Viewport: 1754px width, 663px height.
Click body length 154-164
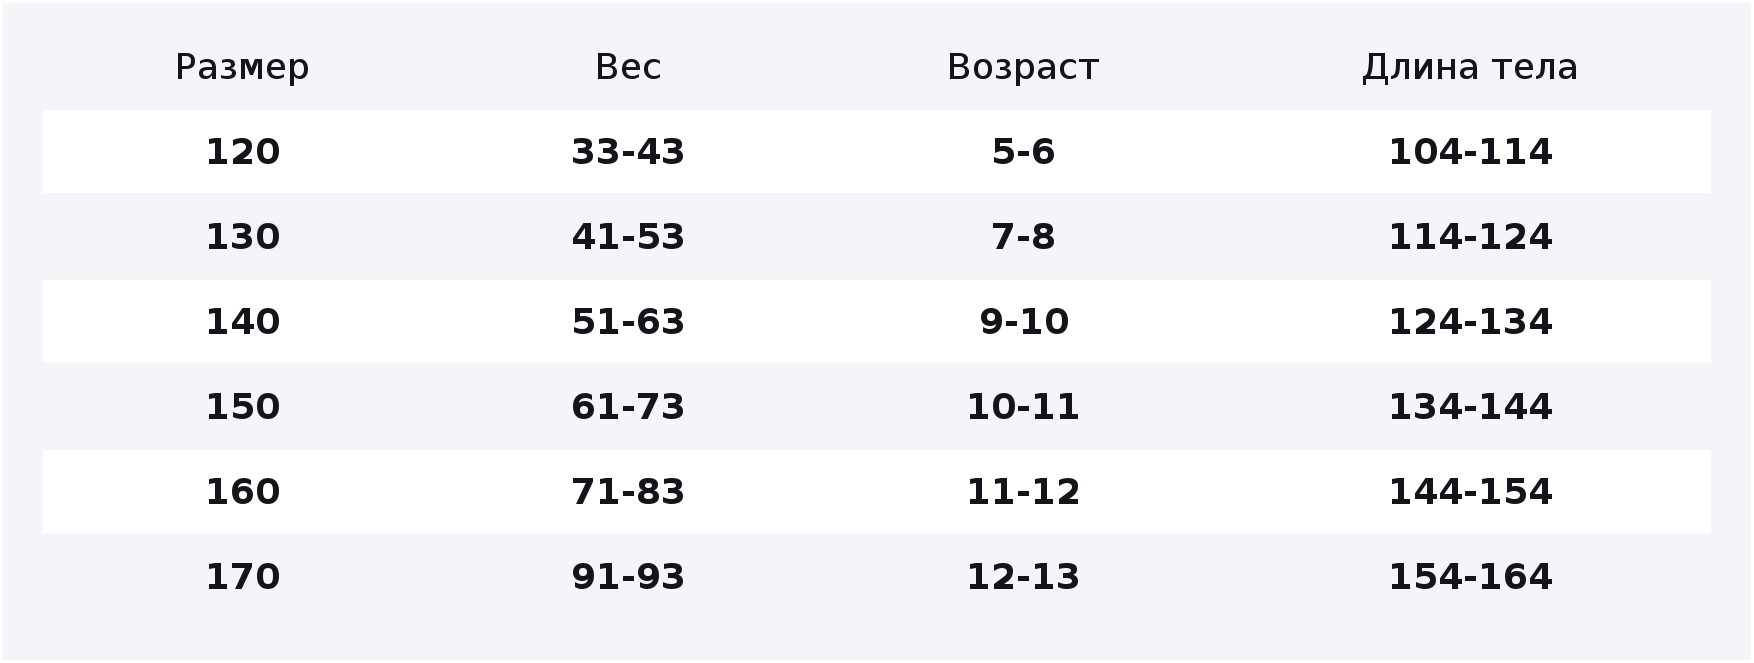pos(1470,577)
